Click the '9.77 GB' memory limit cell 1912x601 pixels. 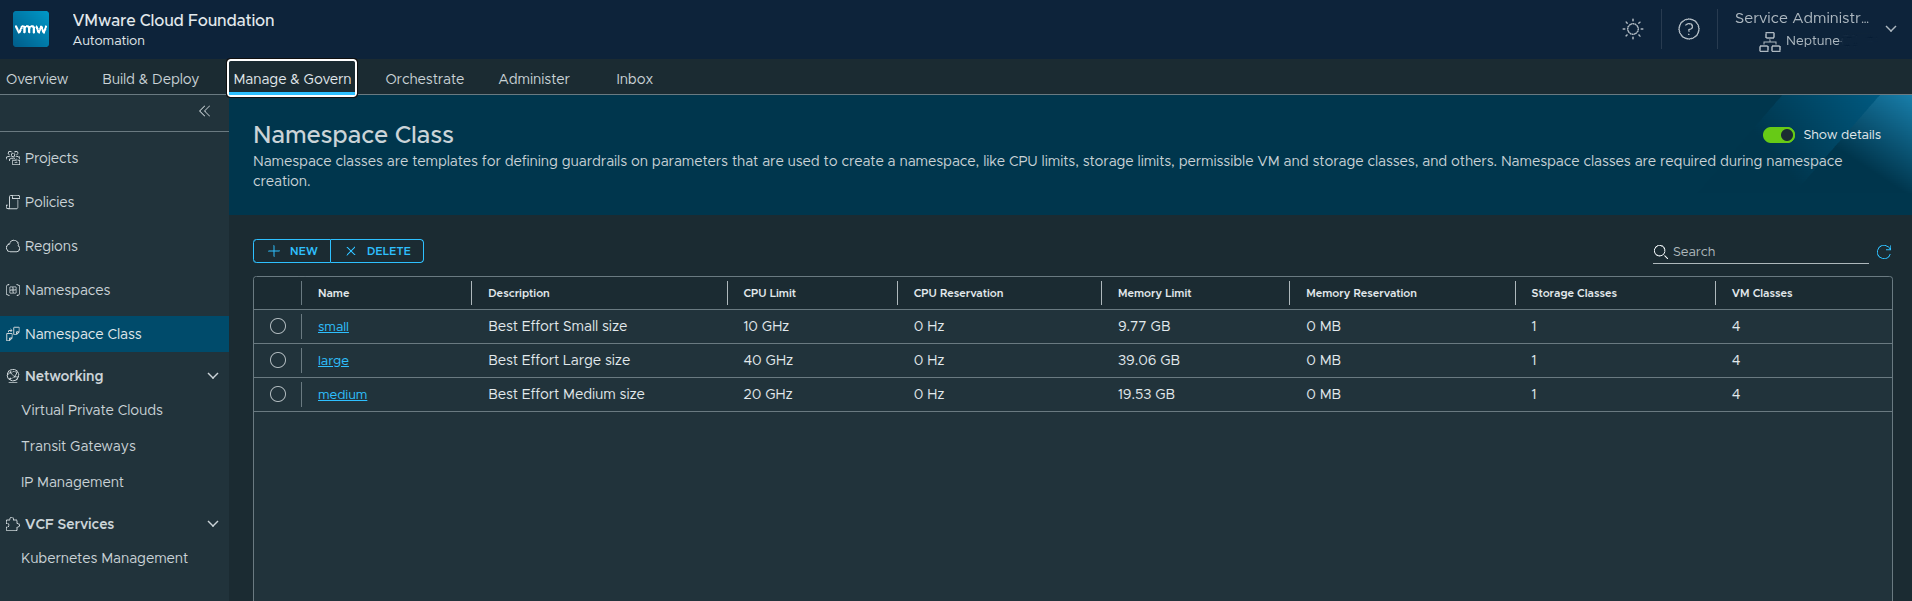point(1144,326)
